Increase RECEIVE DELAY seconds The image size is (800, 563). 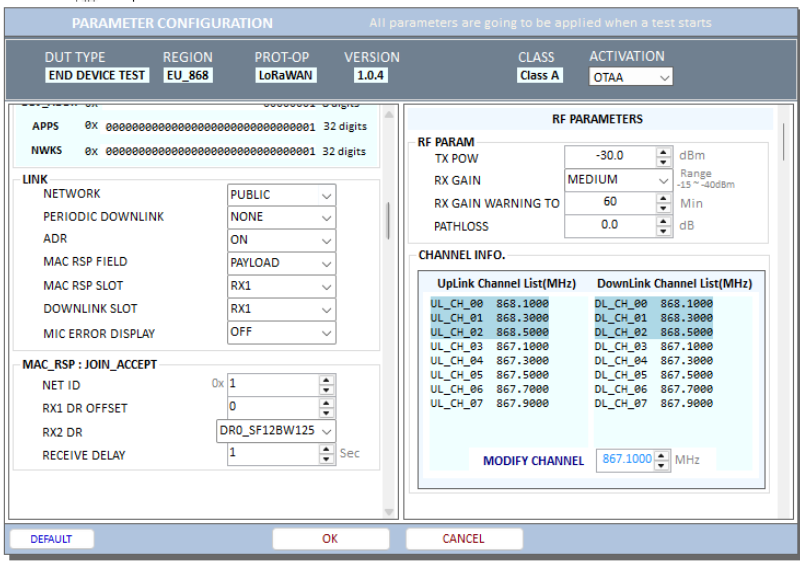pos(326,449)
